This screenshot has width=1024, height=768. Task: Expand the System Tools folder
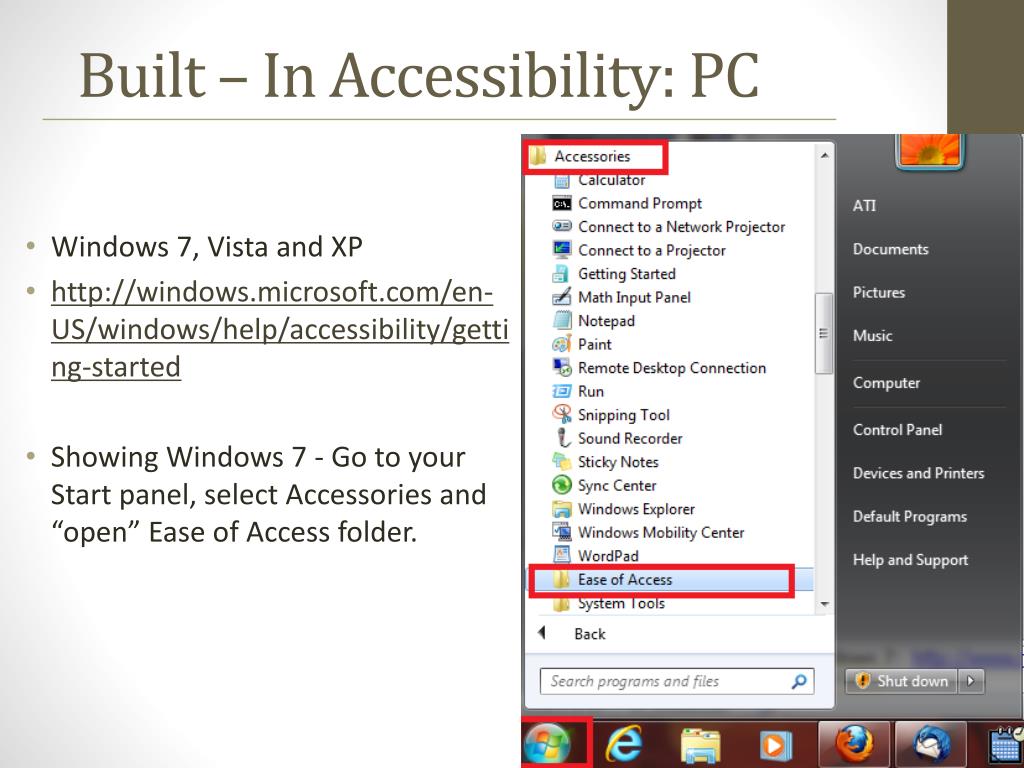pos(608,604)
